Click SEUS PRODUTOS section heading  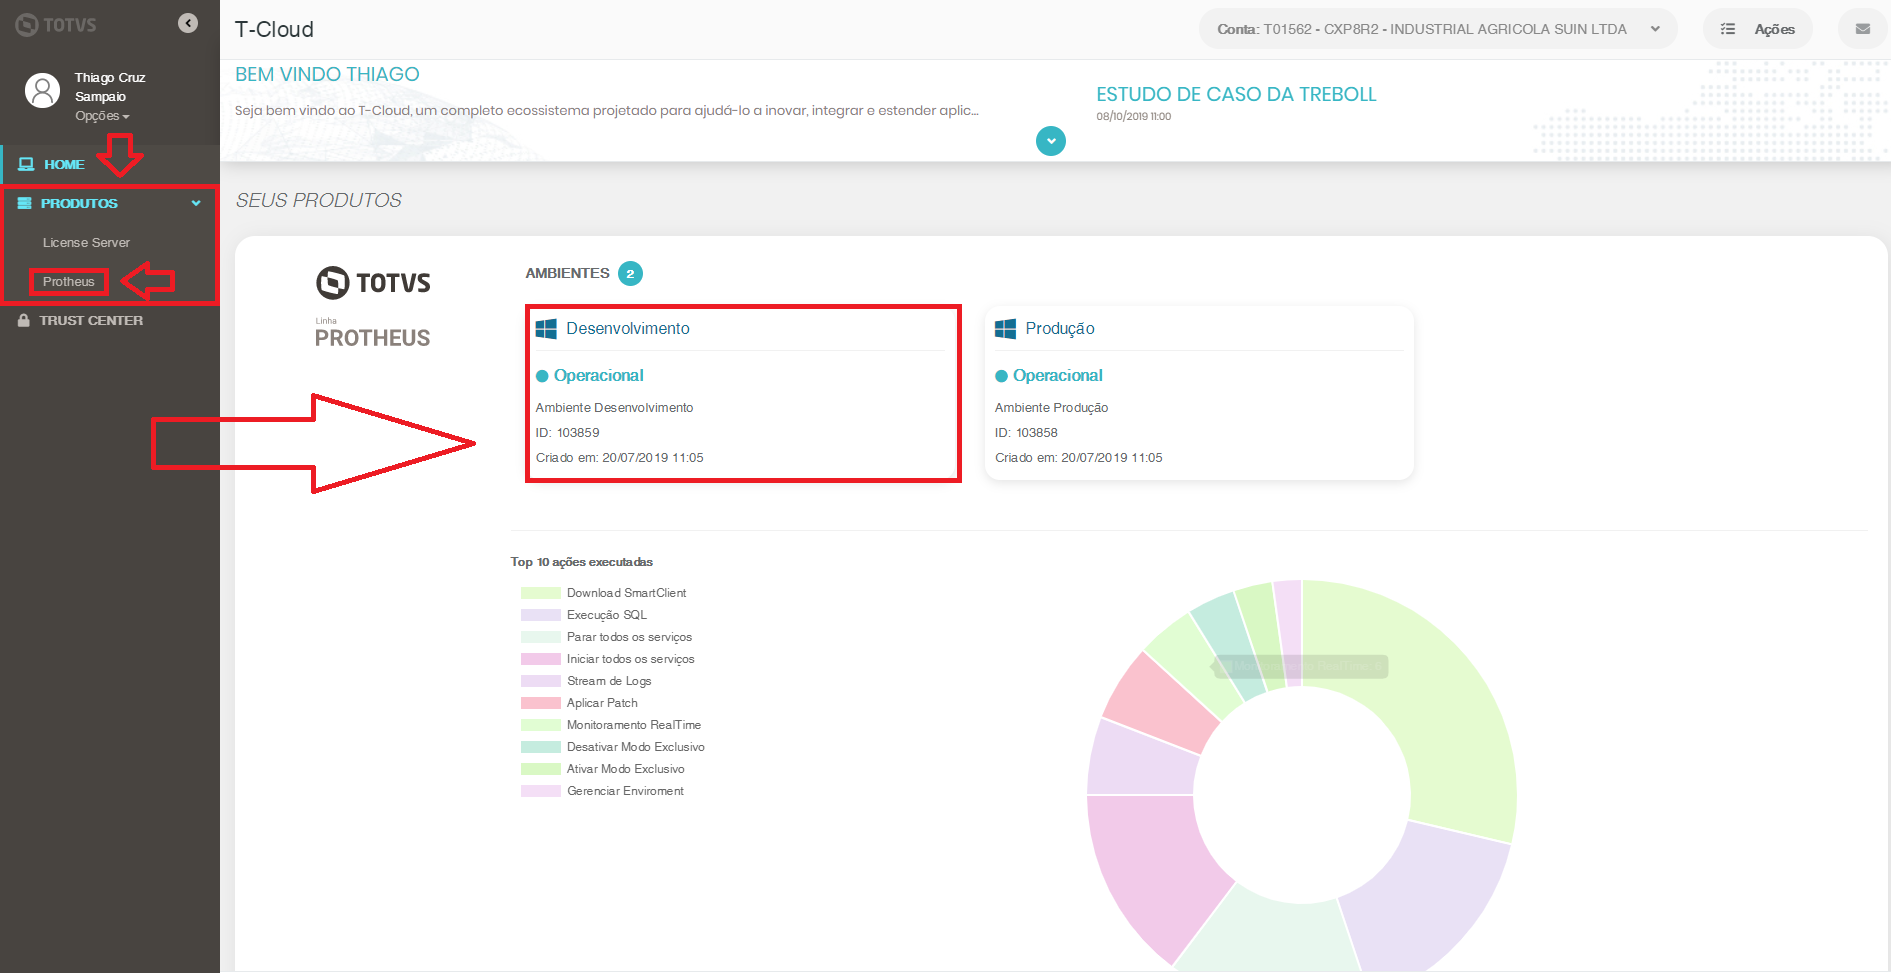[318, 200]
